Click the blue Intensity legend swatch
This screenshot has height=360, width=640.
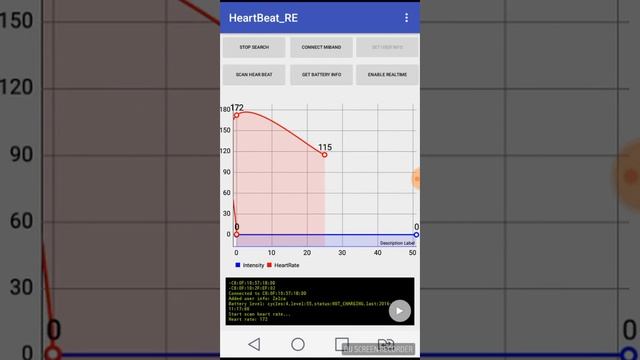238,265
